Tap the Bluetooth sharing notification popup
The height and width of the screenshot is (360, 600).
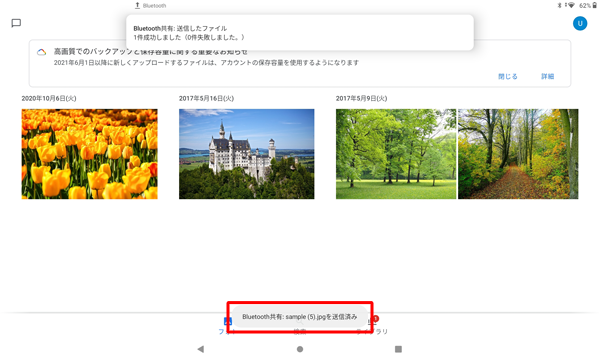tap(300, 33)
